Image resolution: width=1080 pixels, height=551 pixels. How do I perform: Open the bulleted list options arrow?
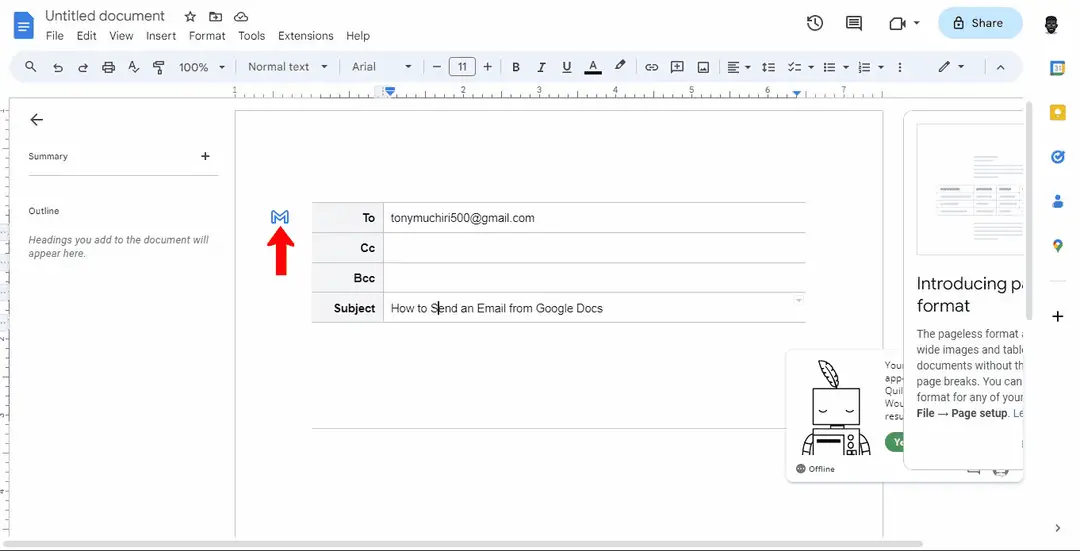pyautogui.click(x=846, y=67)
